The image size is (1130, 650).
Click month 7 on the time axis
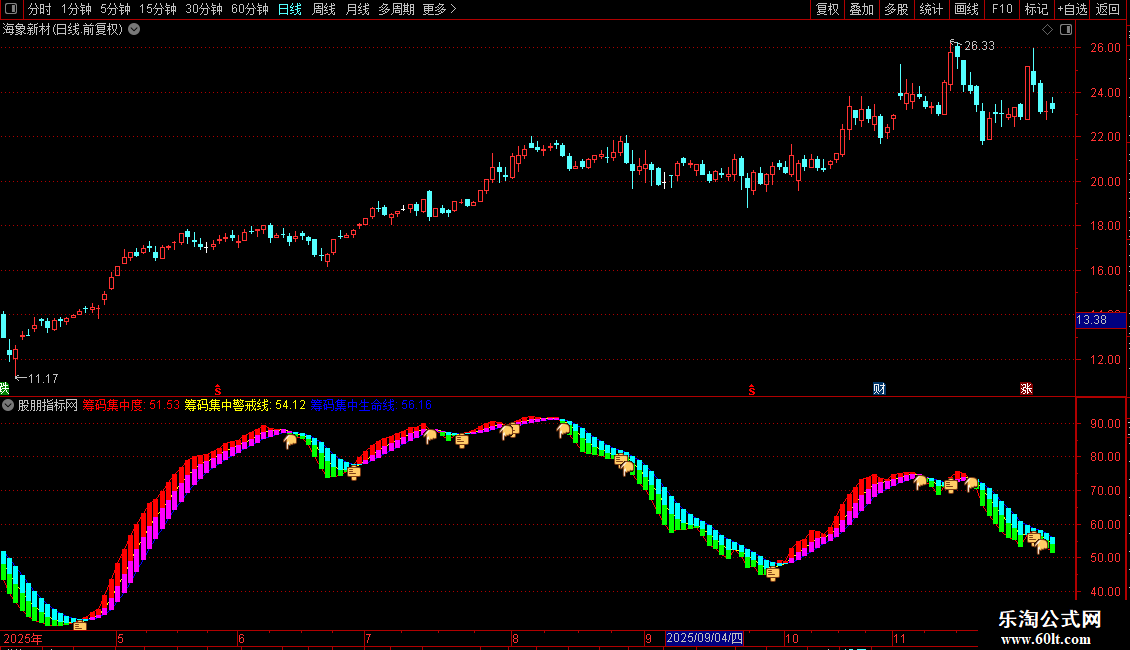point(368,638)
